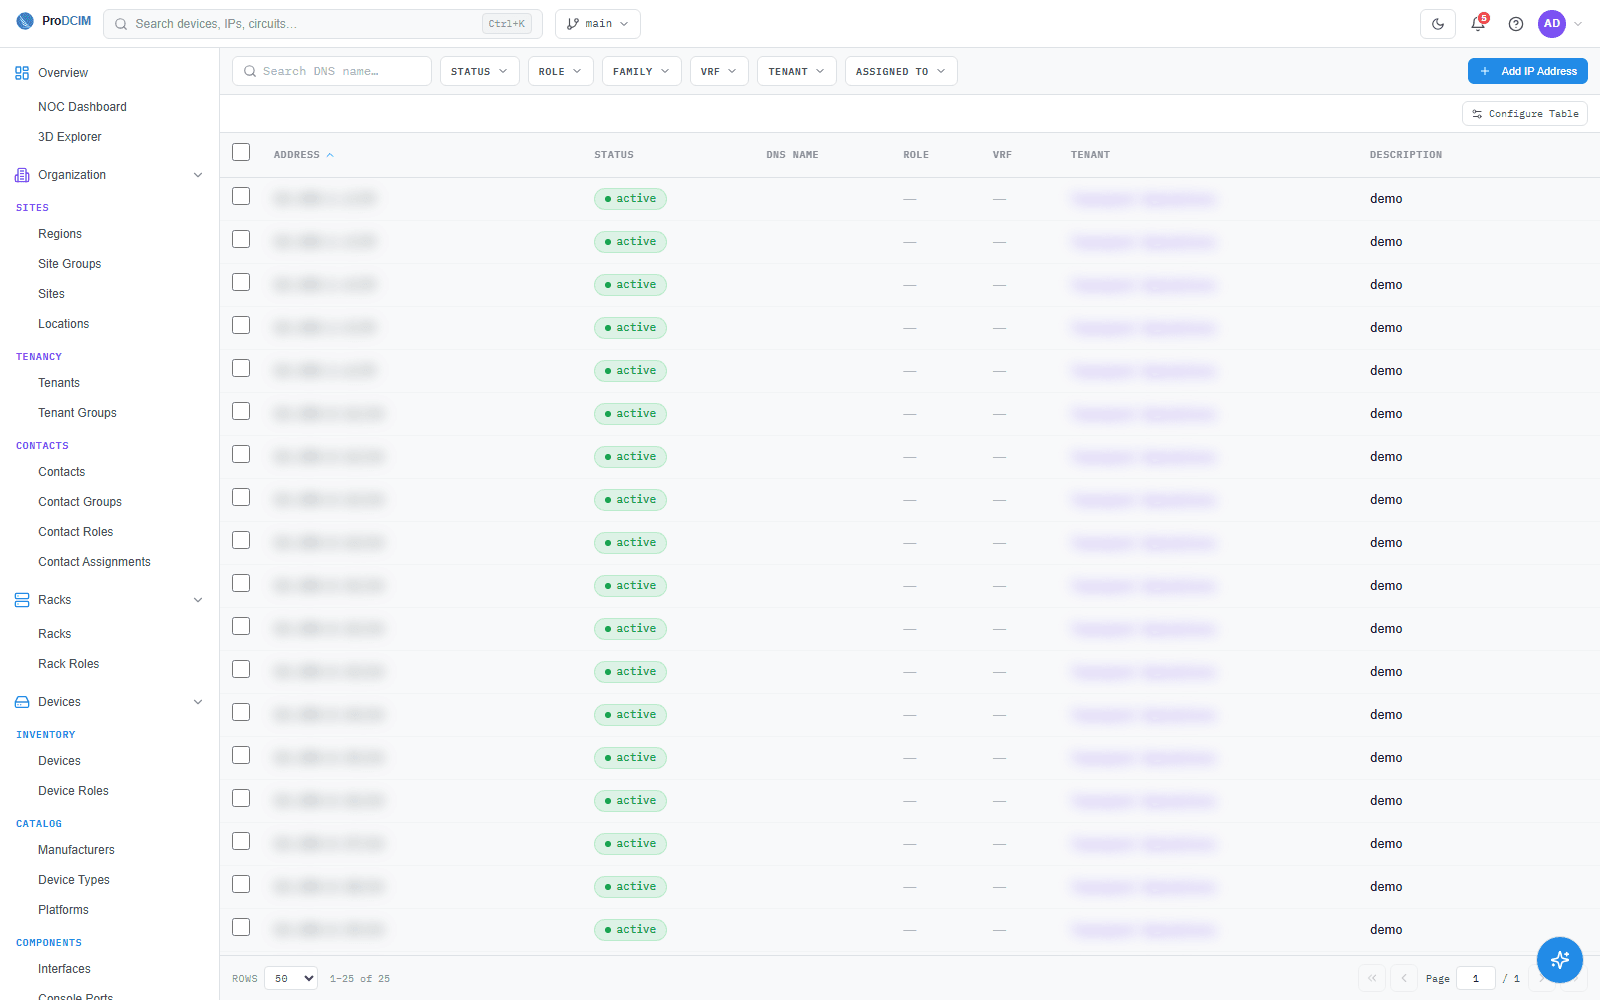Check the last visible row's checkbox
1600x1000 pixels.
click(241, 927)
